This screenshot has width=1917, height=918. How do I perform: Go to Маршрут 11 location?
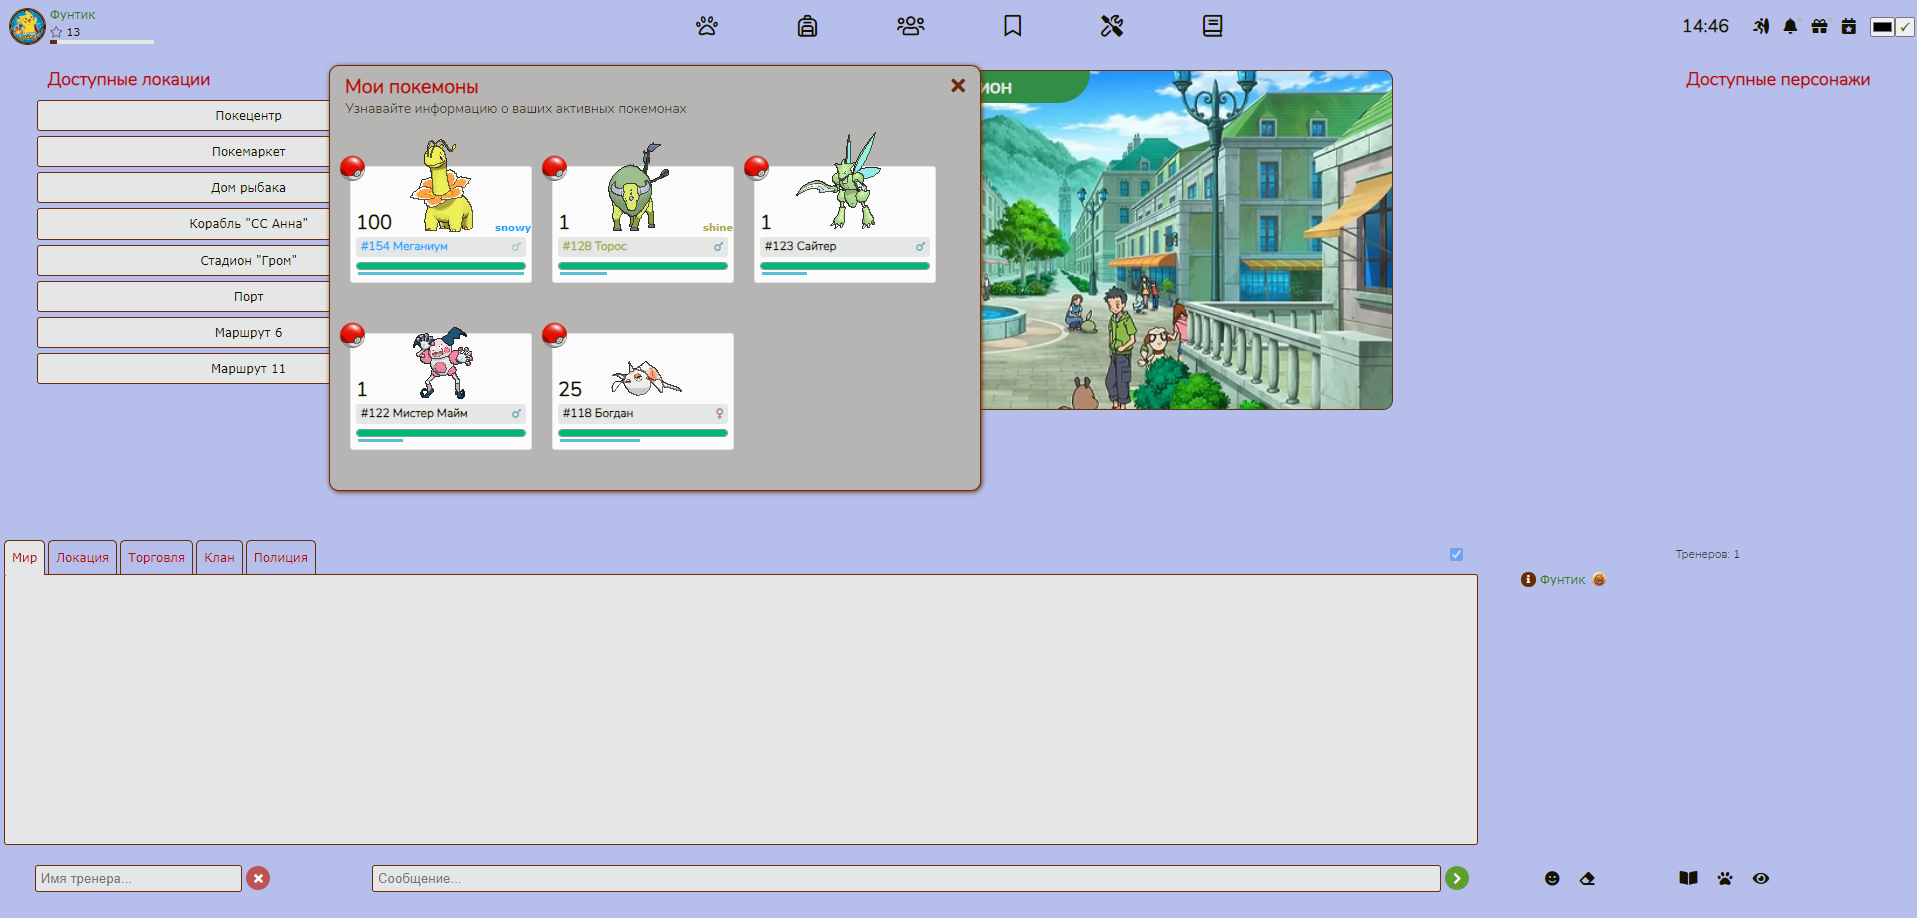tap(184, 368)
